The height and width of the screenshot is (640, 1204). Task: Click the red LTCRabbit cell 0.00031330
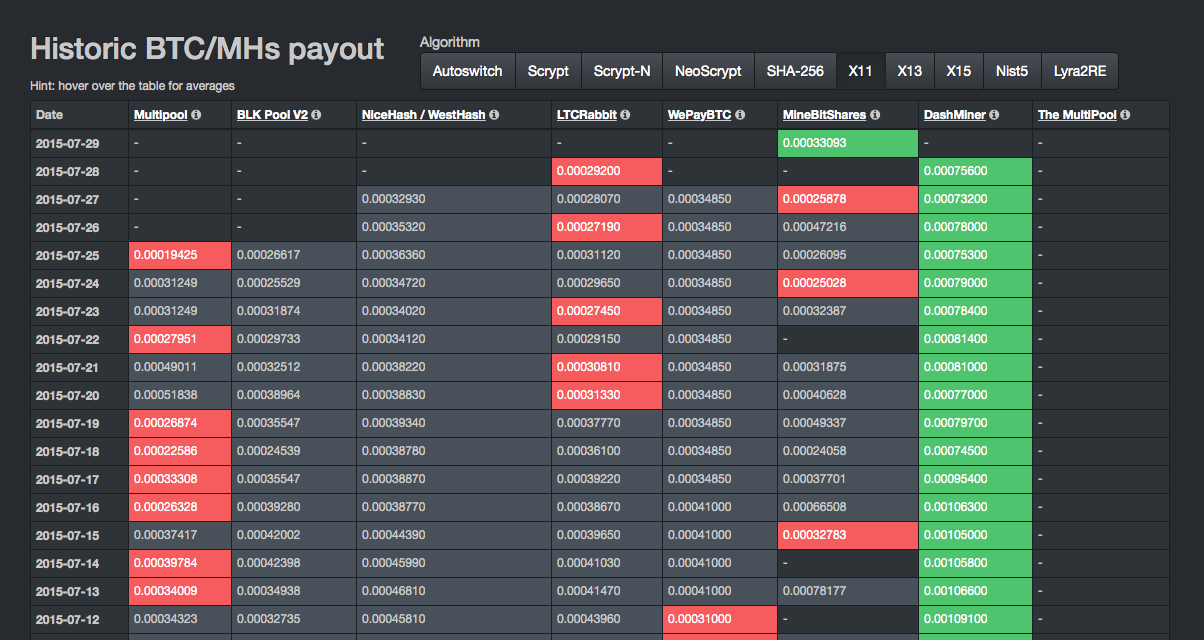[x=609, y=395]
